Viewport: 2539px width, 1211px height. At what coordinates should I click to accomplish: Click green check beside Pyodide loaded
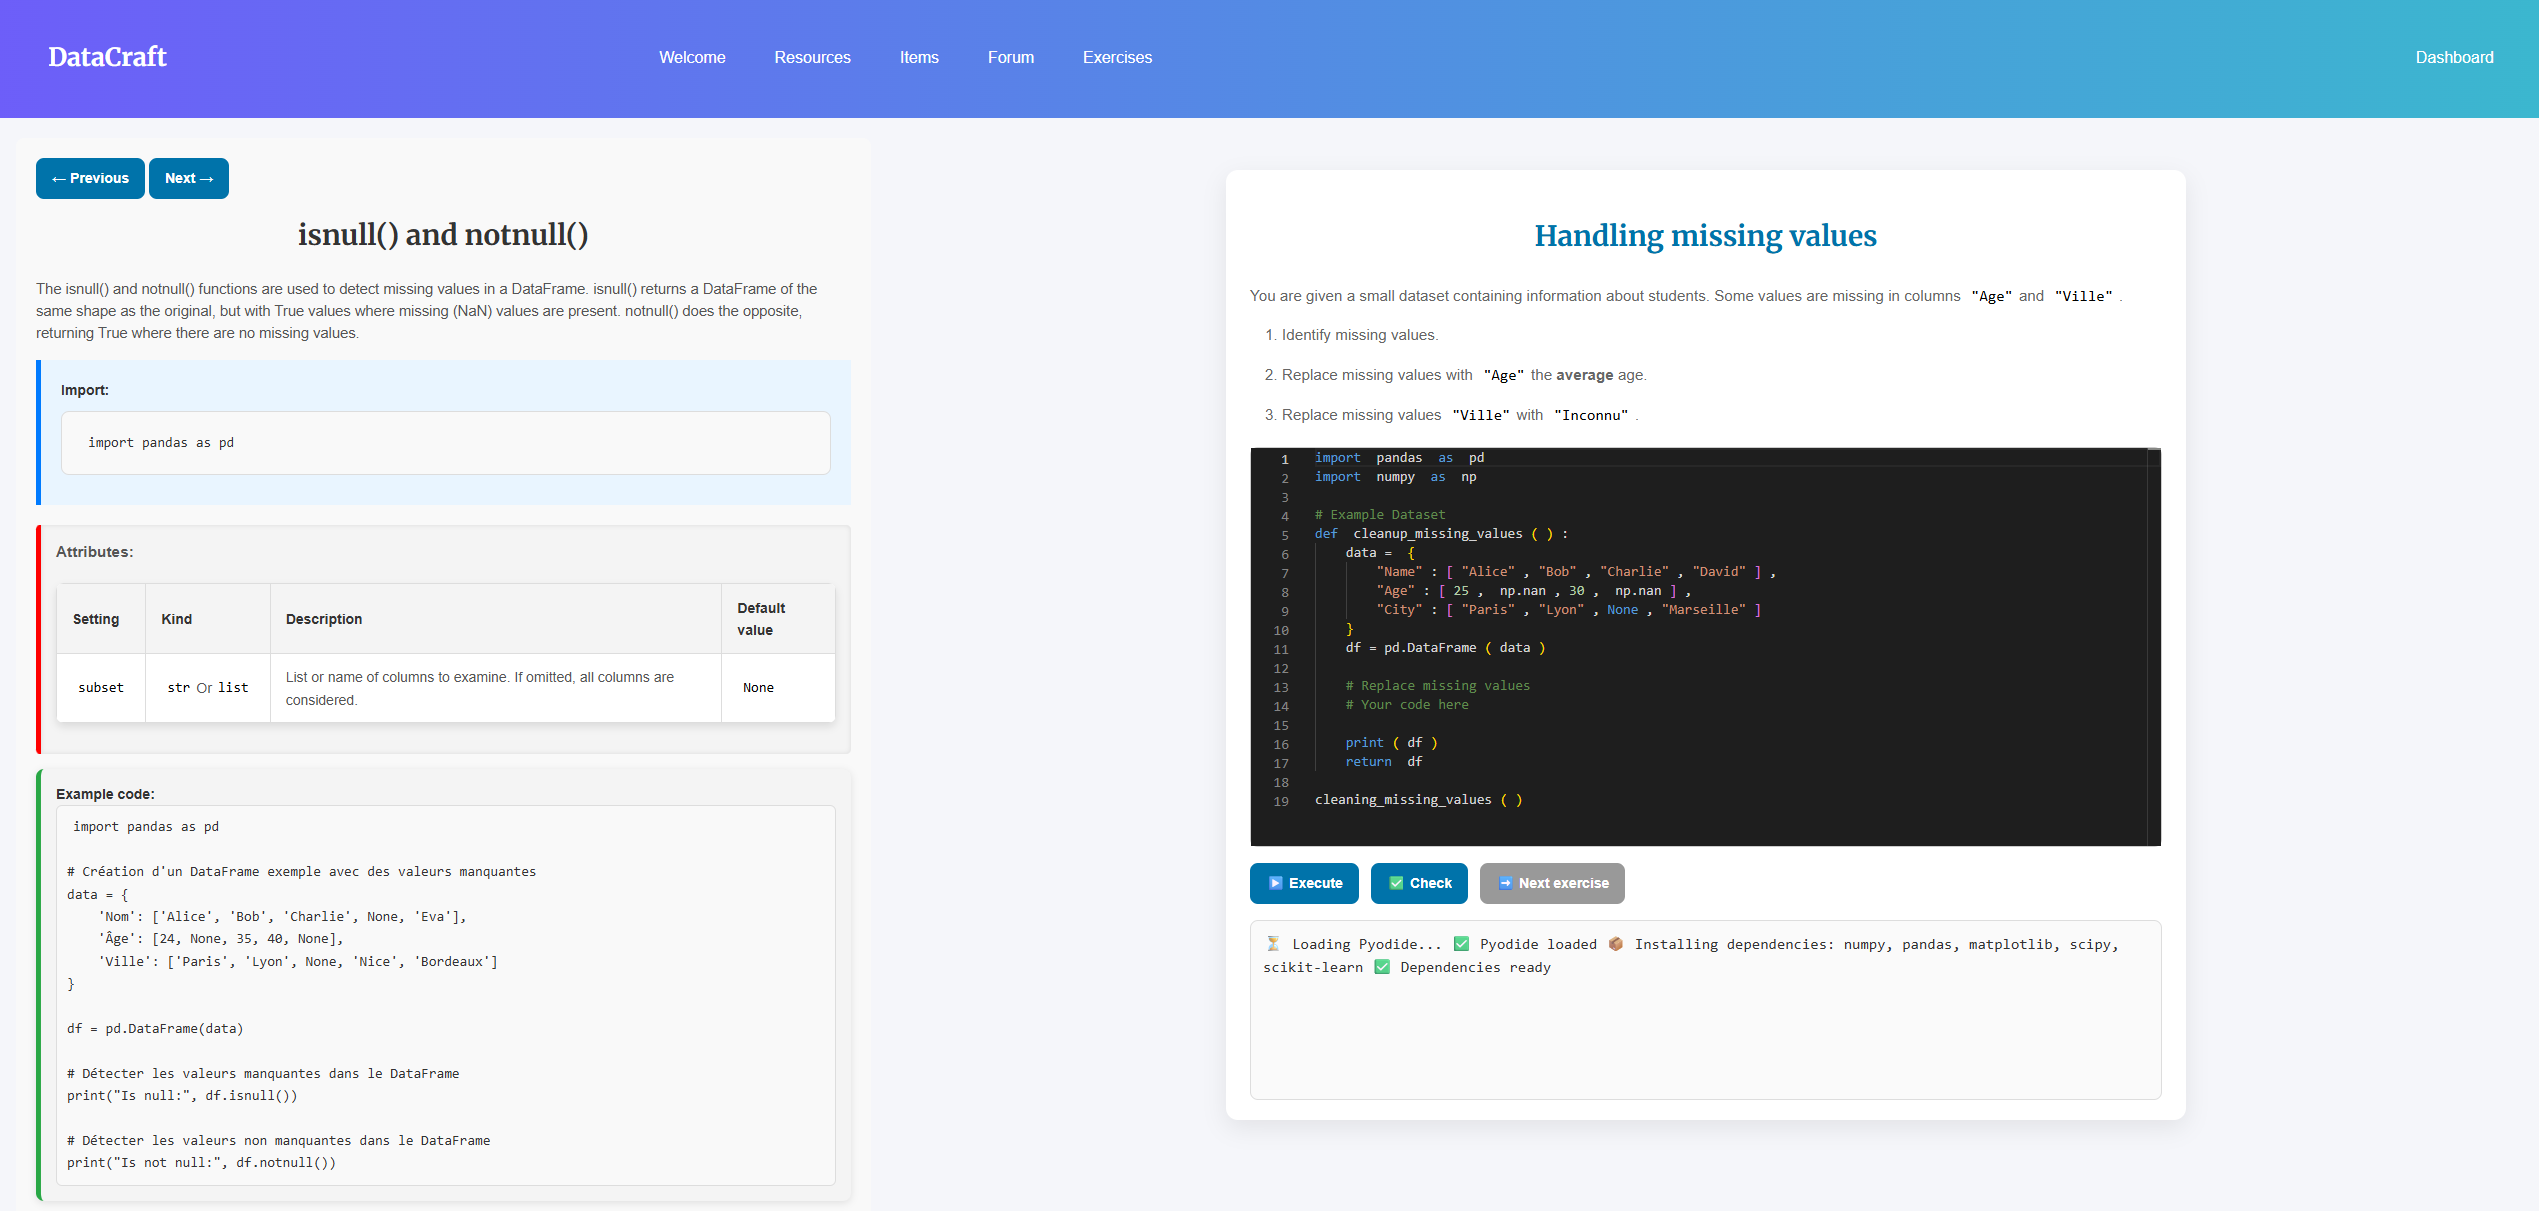(x=1461, y=943)
